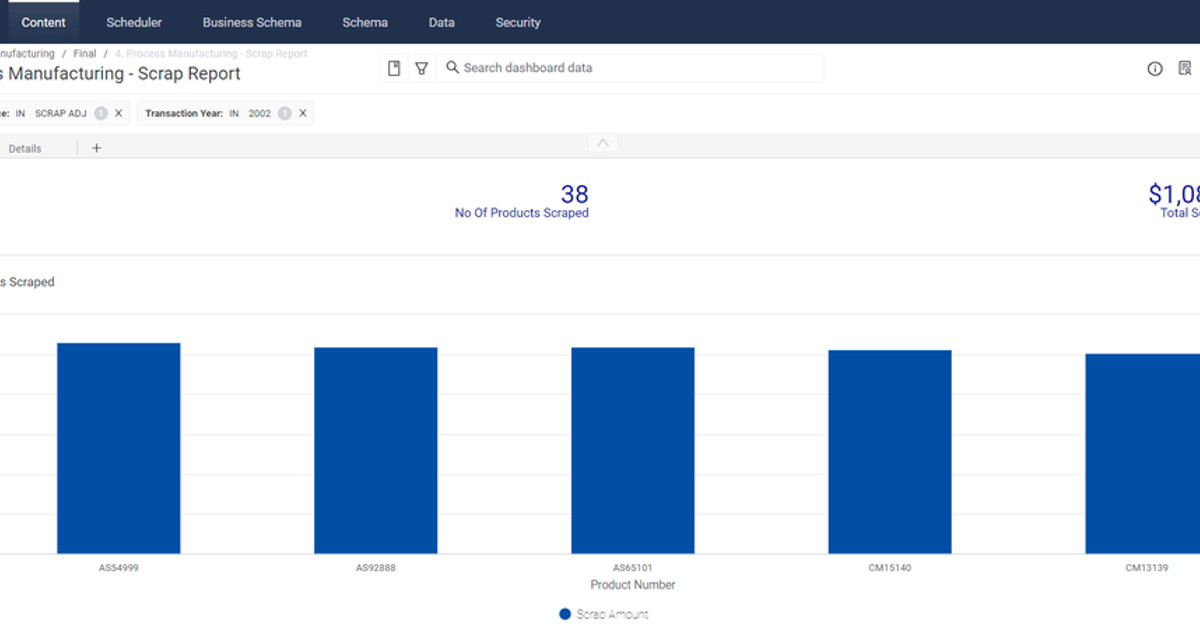
Task: Collapse the filter bar with the up chevron
Action: click(x=602, y=143)
